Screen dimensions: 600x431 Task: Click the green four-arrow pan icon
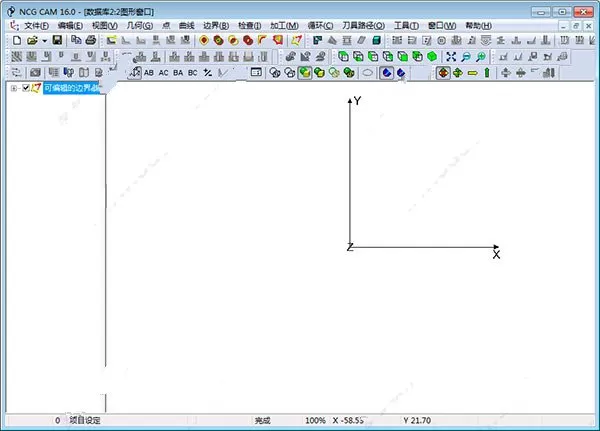coord(458,72)
